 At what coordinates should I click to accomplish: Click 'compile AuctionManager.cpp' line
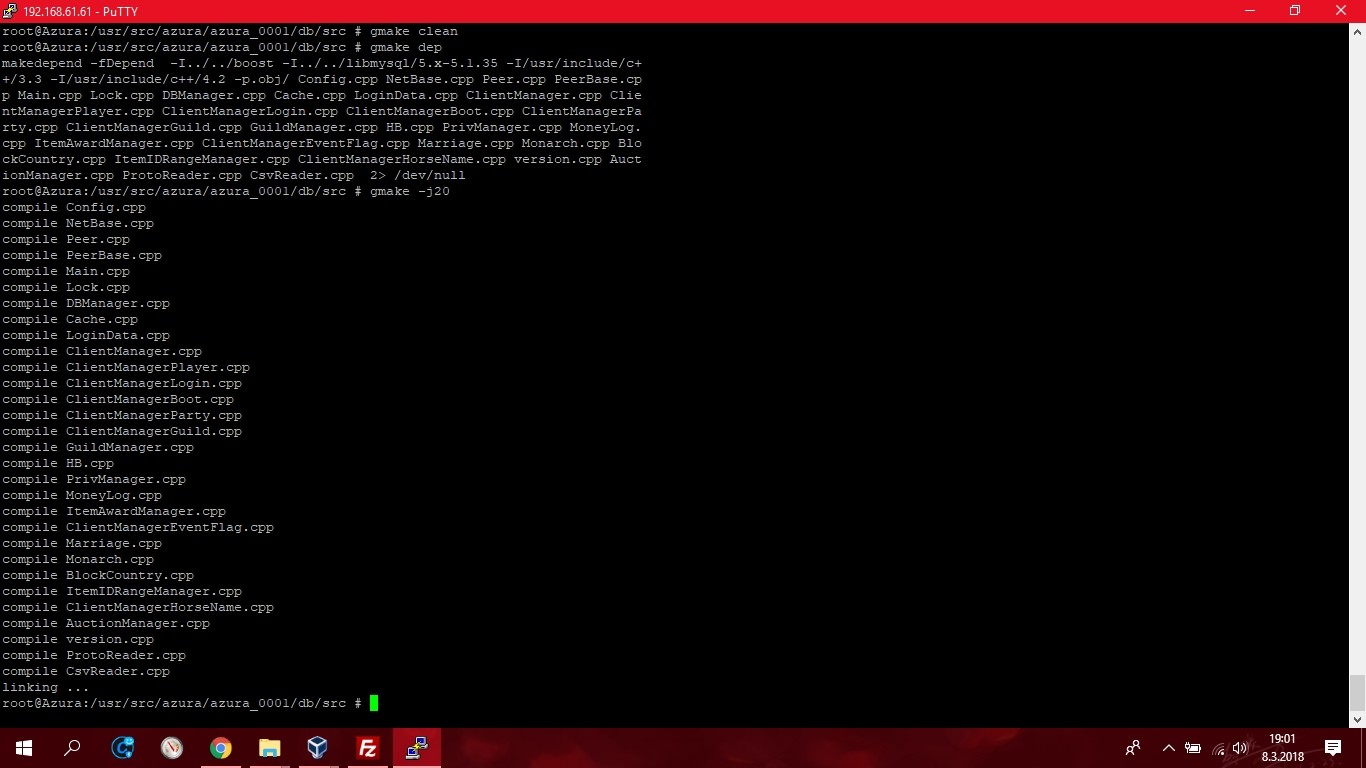[x=106, y=623]
